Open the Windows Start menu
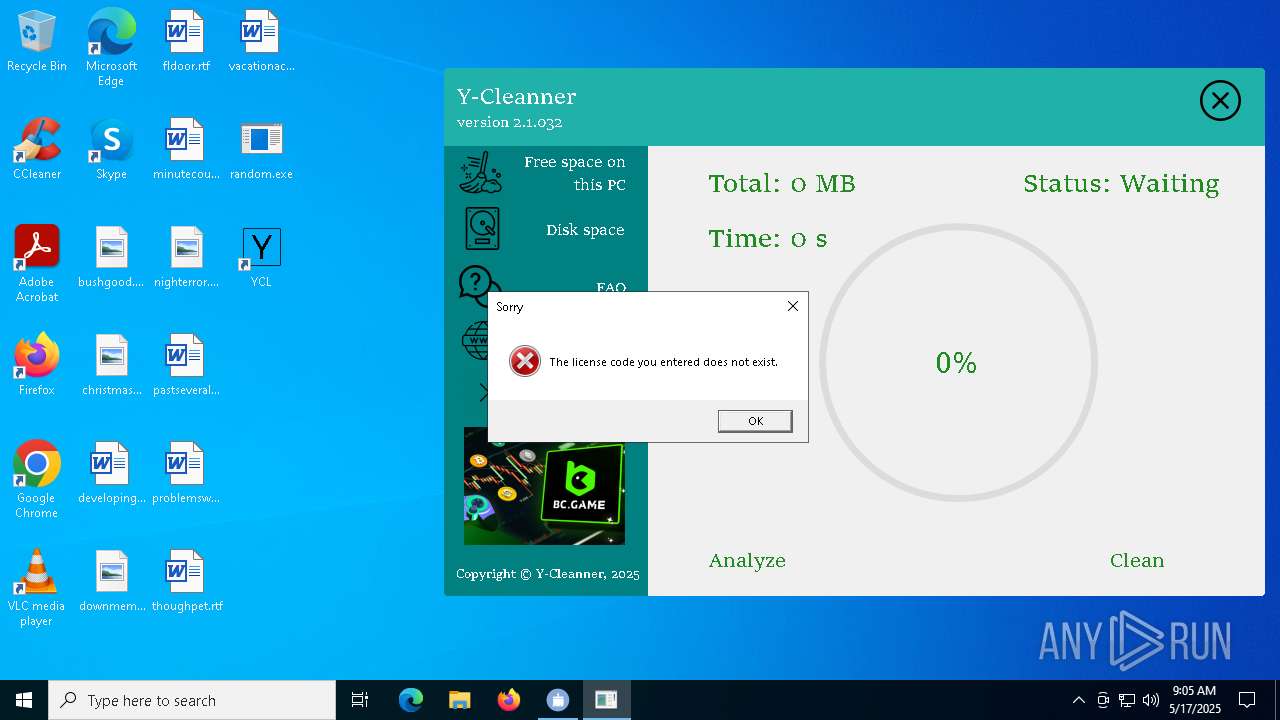Screen dimensions: 1280x720 click(x=24, y=700)
